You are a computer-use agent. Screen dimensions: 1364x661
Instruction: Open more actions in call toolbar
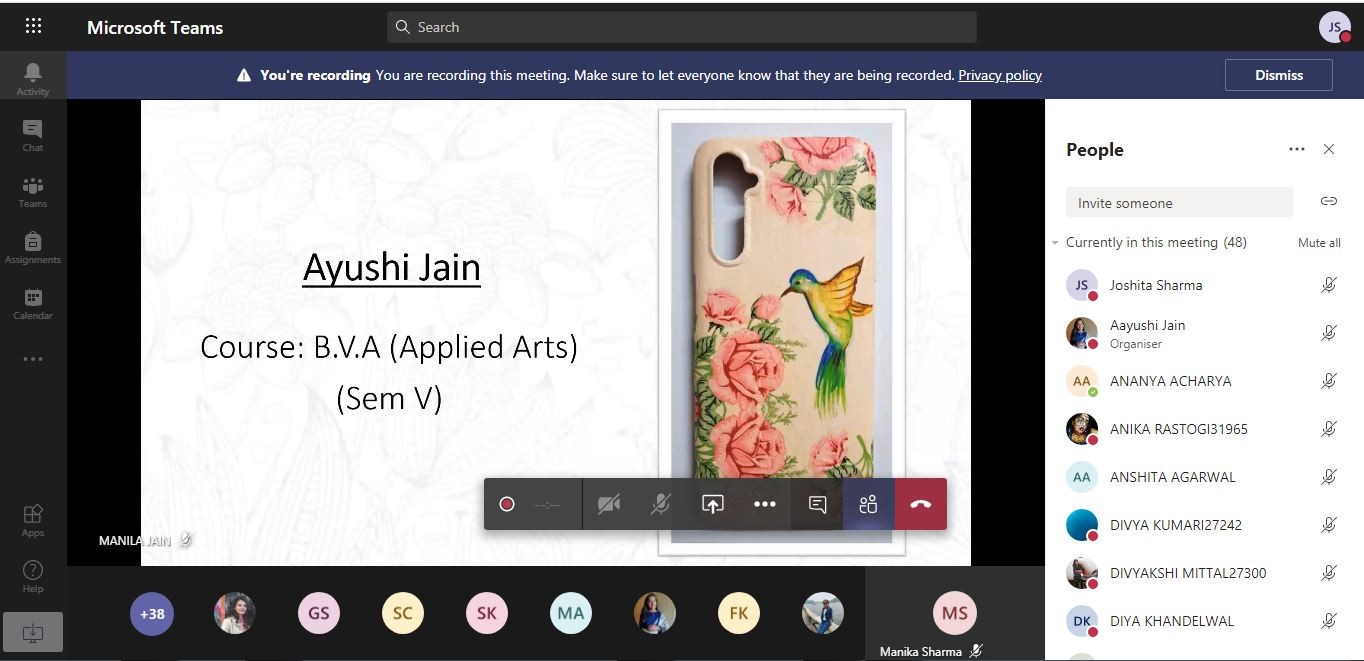[x=765, y=504]
